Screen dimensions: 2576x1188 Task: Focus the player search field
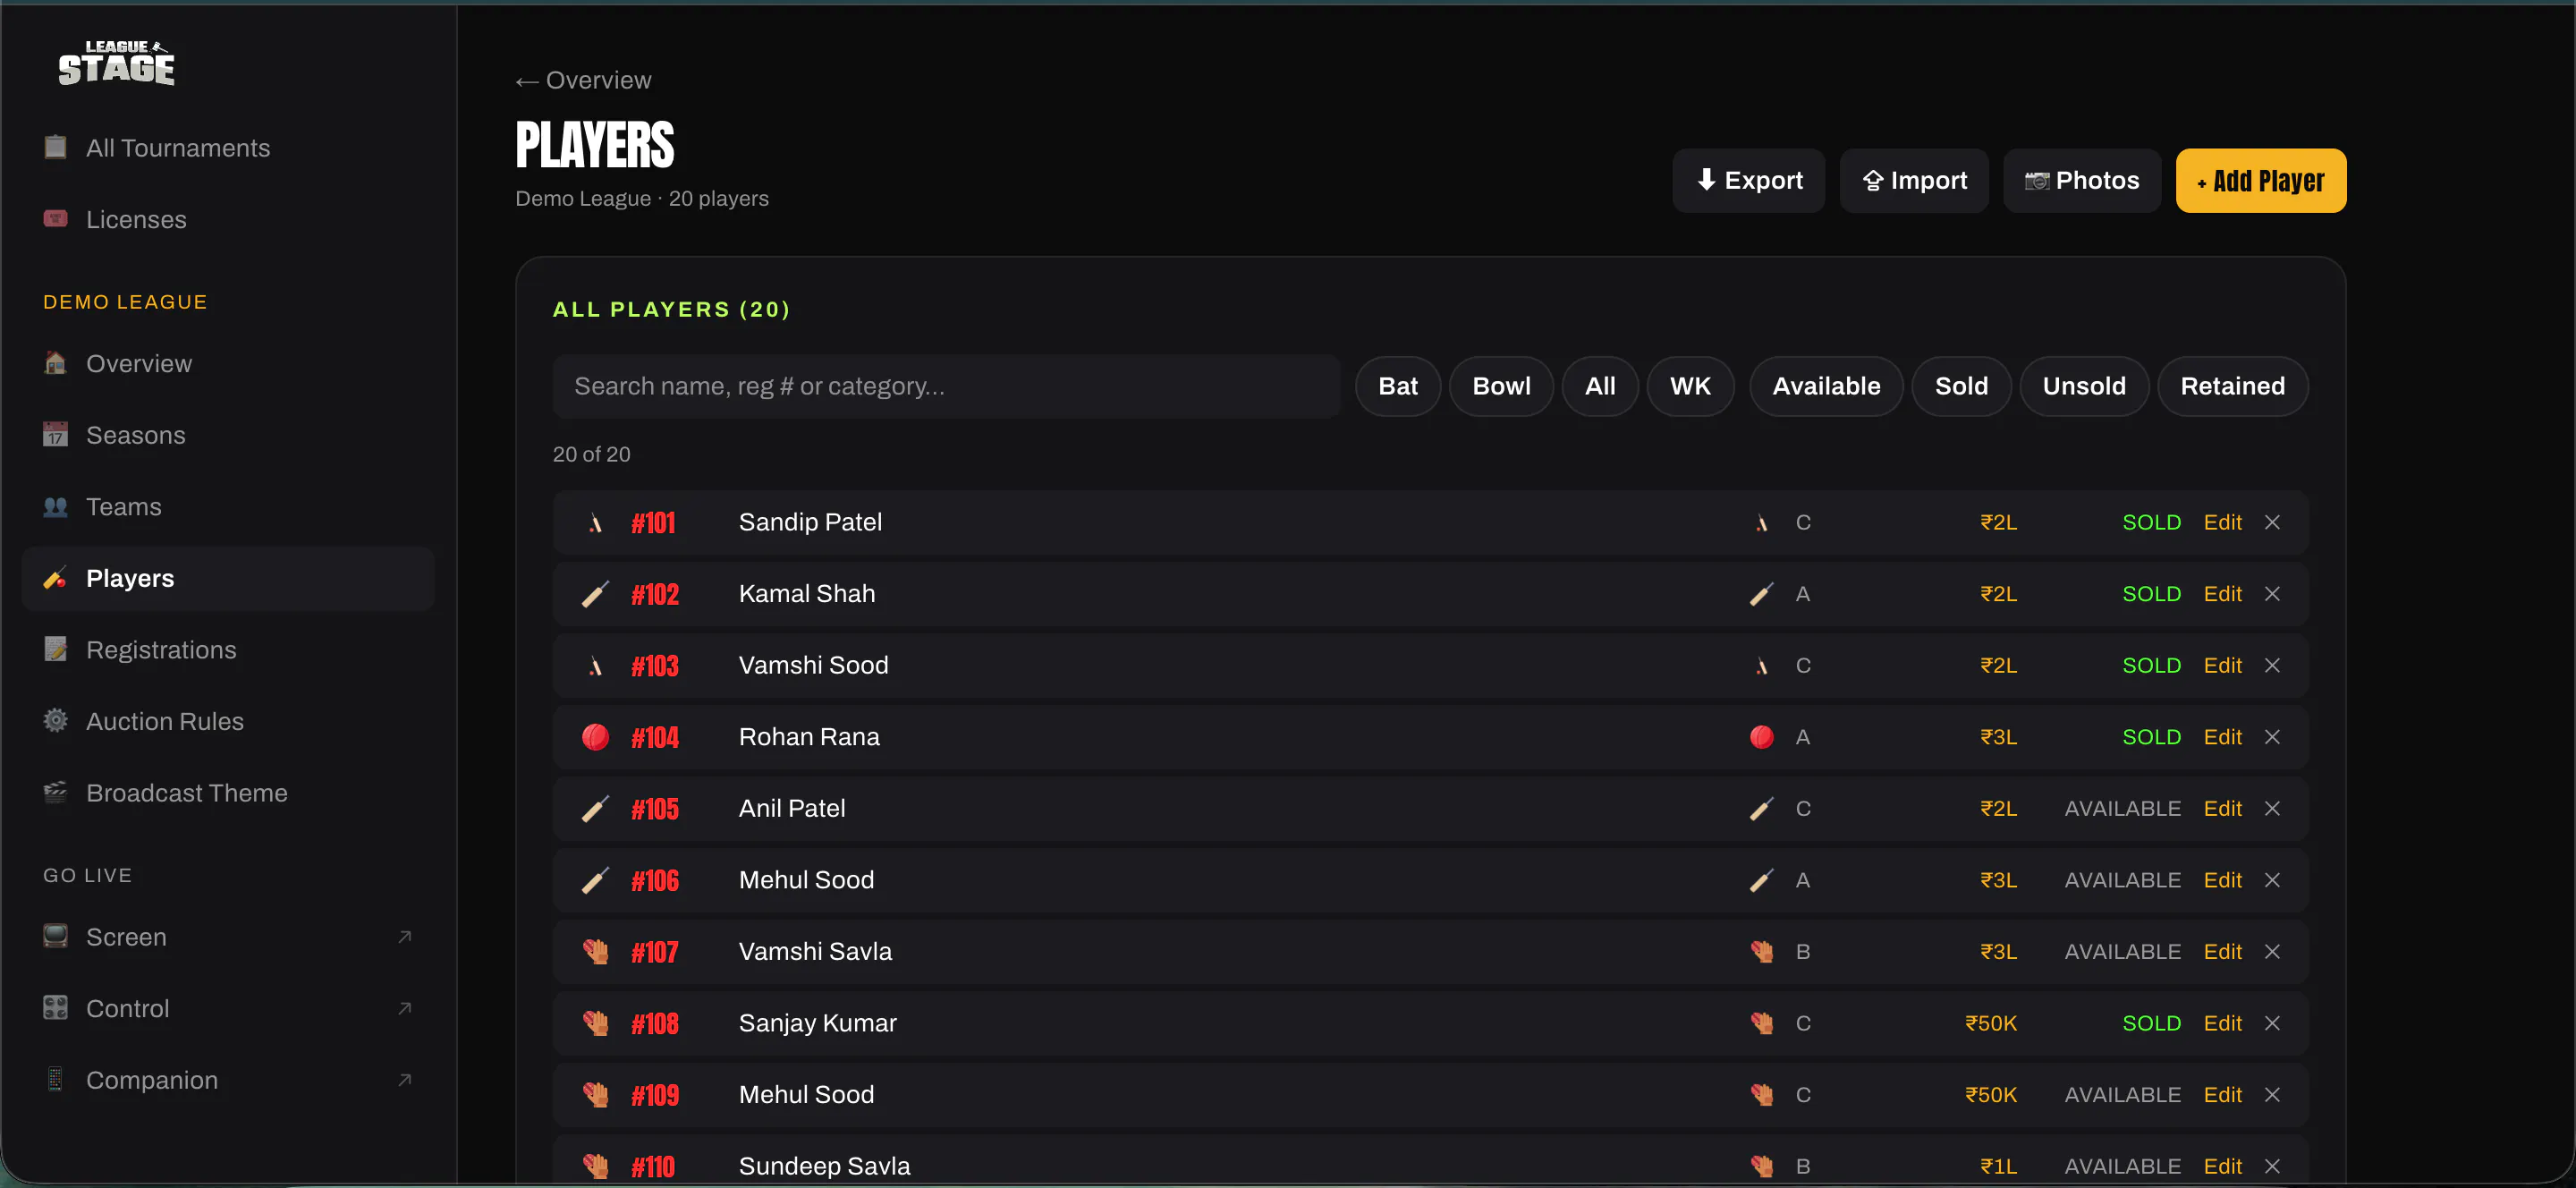click(x=946, y=386)
